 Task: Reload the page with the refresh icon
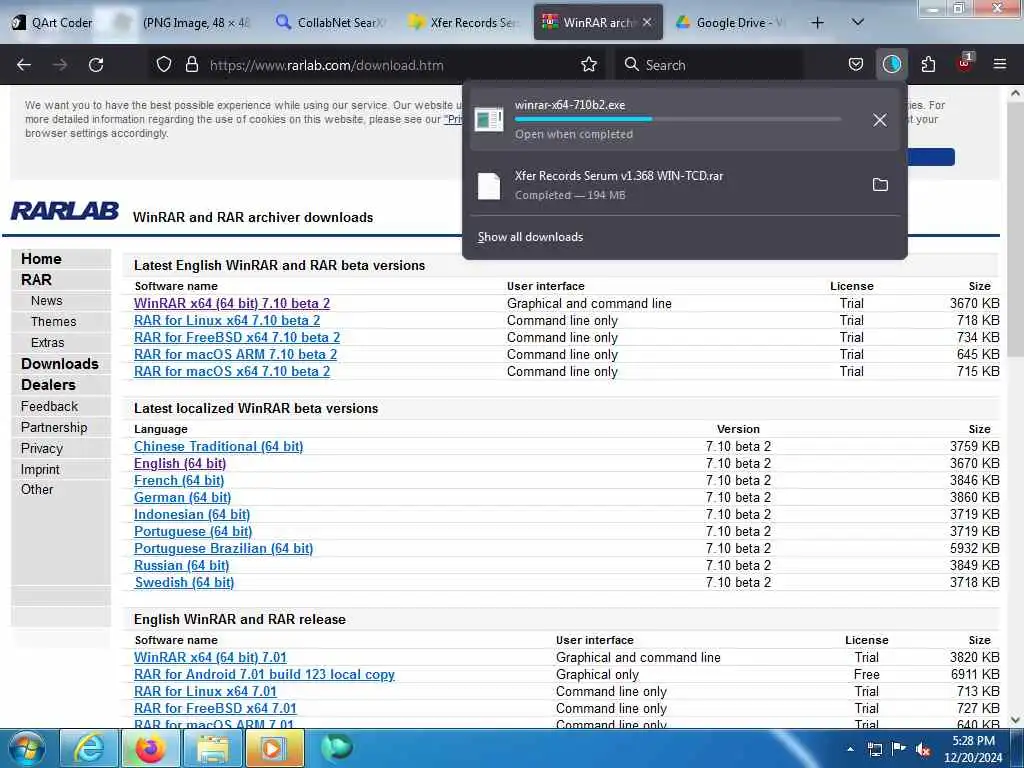click(x=96, y=65)
